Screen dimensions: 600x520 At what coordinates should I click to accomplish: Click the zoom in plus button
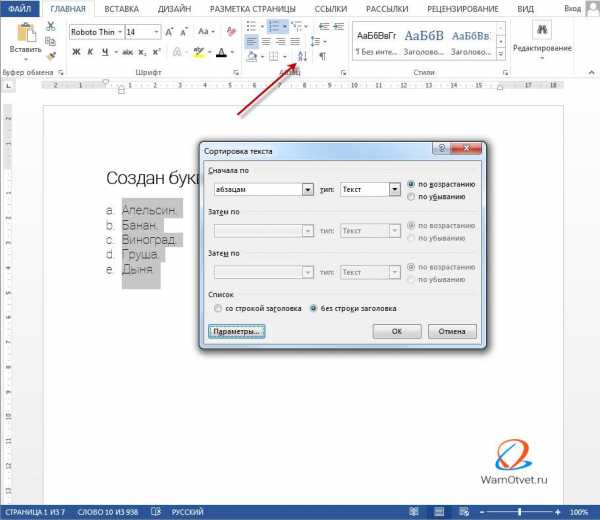coord(558,512)
